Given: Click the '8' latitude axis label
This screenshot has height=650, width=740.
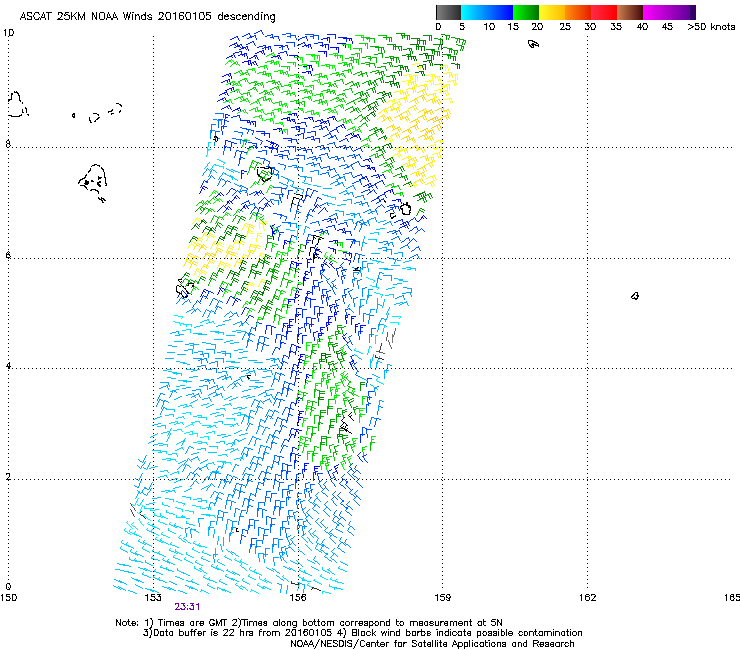Looking at the screenshot, I should (x=8, y=144).
